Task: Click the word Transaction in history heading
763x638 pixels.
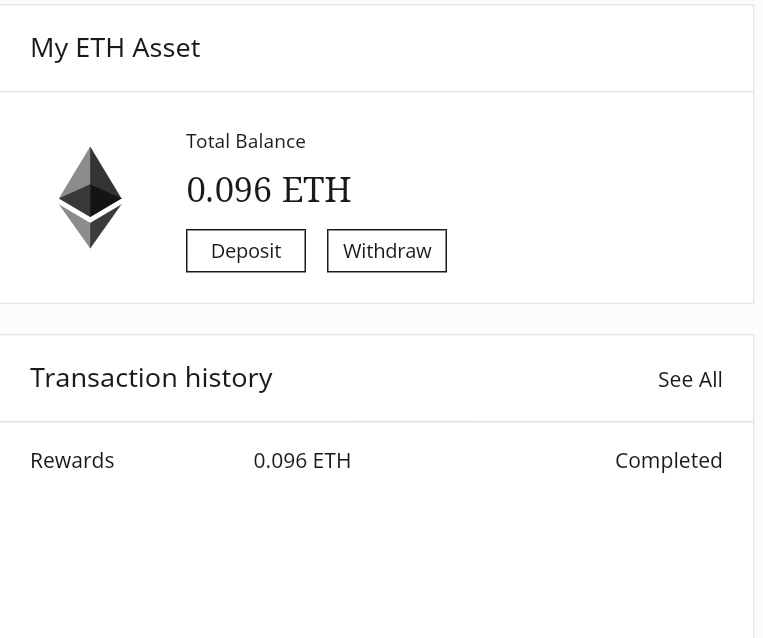Action: pos(104,378)
